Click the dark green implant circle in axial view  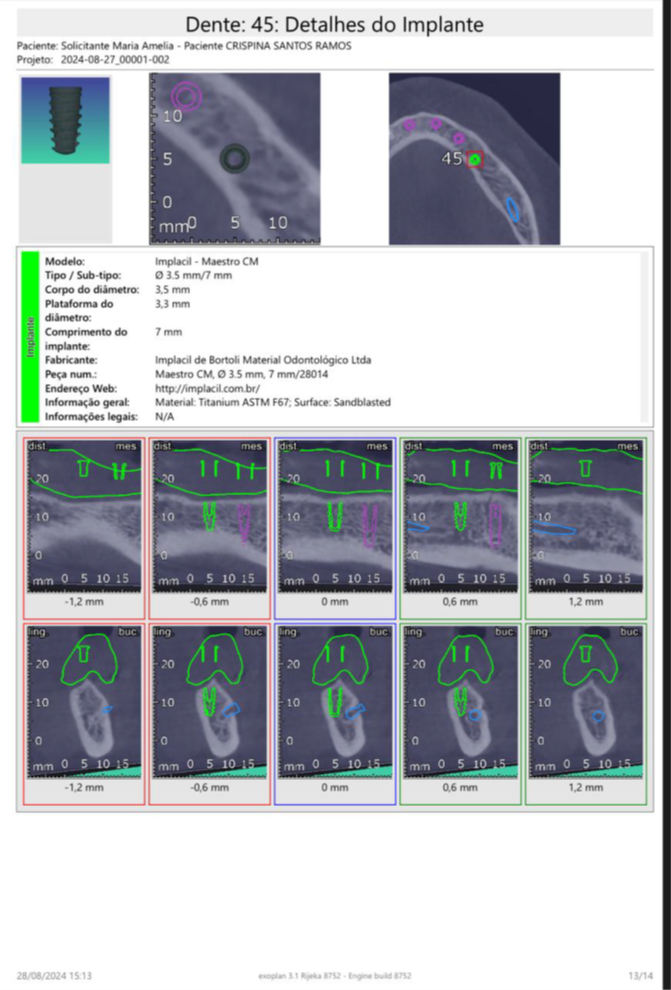[x=235, y=158]
